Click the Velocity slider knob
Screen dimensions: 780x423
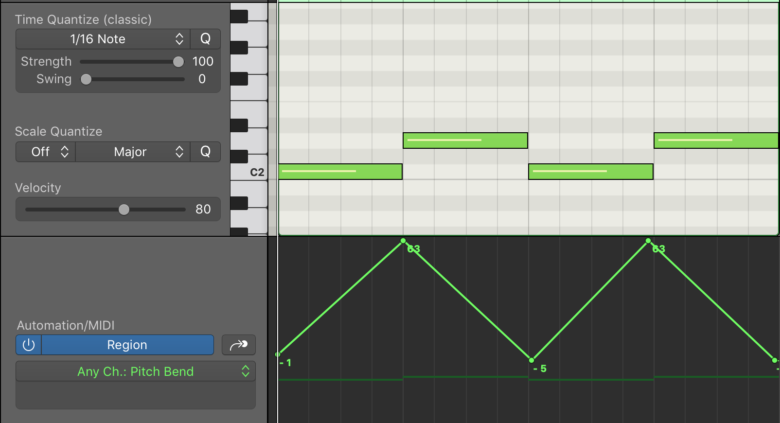(x=124, y=209)
